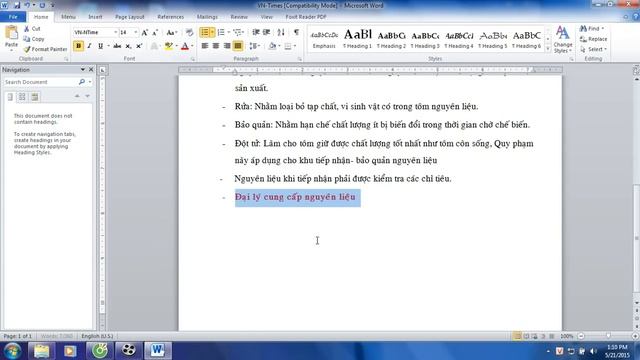Activate the Format Painter tool
The height and width of the screenshot is (360, 640).
pos(45,49)
